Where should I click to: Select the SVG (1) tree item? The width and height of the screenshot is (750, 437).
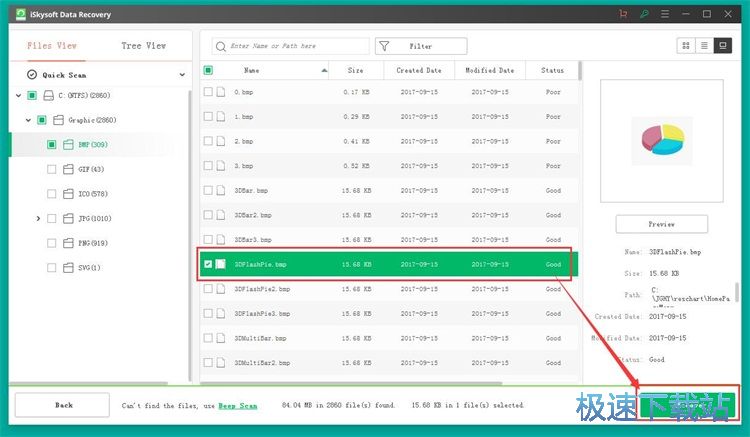click(x=89, y=268)
